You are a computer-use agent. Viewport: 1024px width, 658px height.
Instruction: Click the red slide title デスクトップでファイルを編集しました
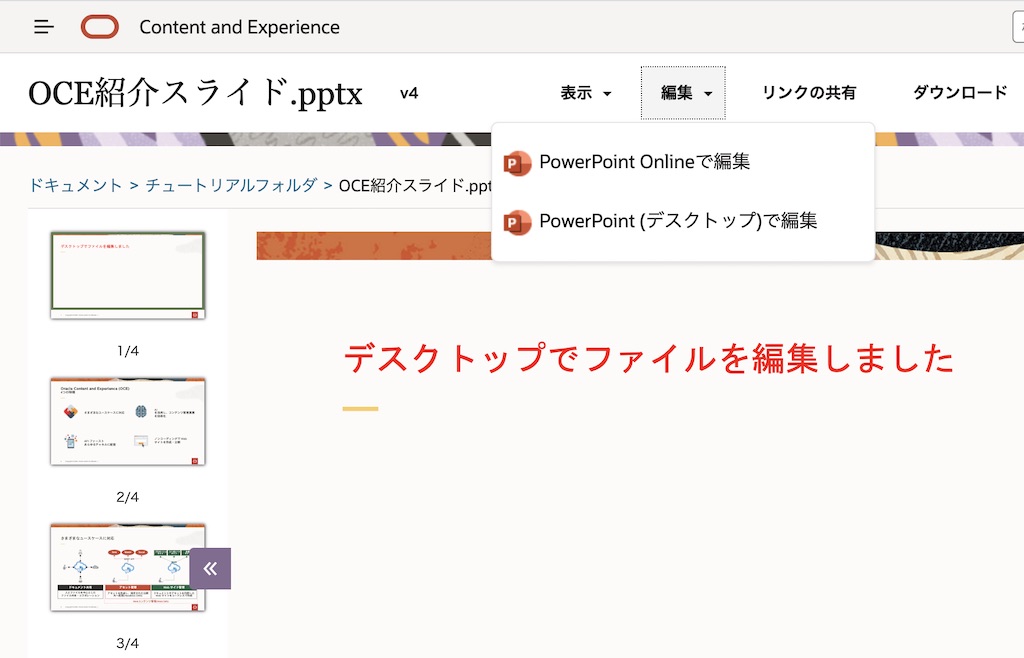[x=648, y=358]
